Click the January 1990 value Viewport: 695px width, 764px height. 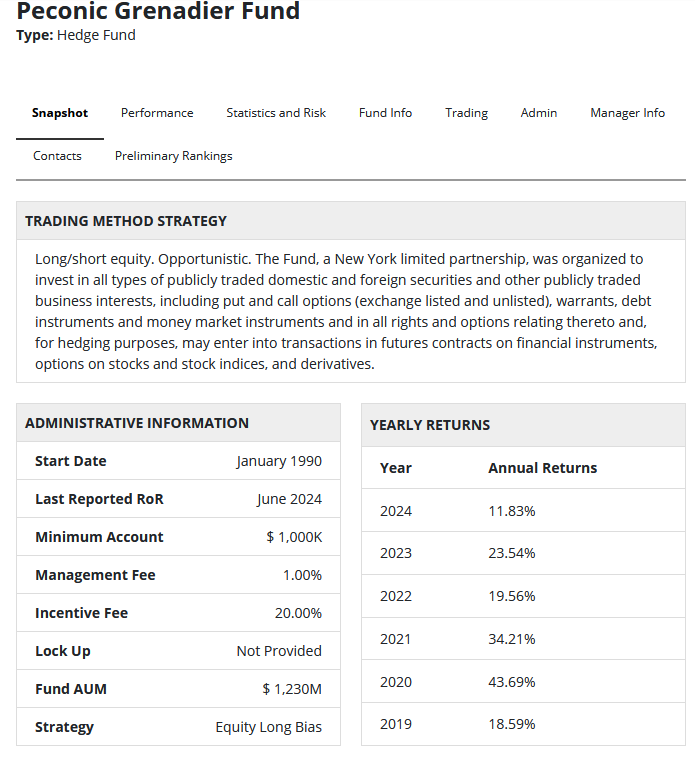pos(279,461)
